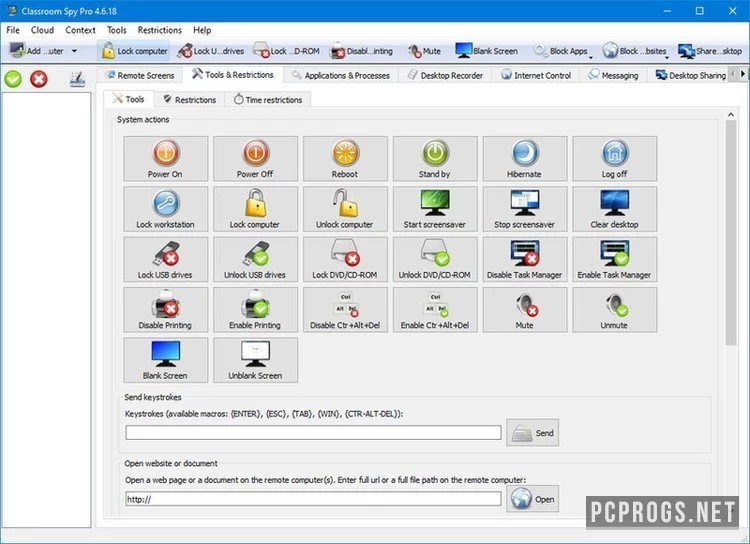The height and width of the screenshot is (544, 750).
Task: Focus the http:// URL input field
Action: point(313,499)
